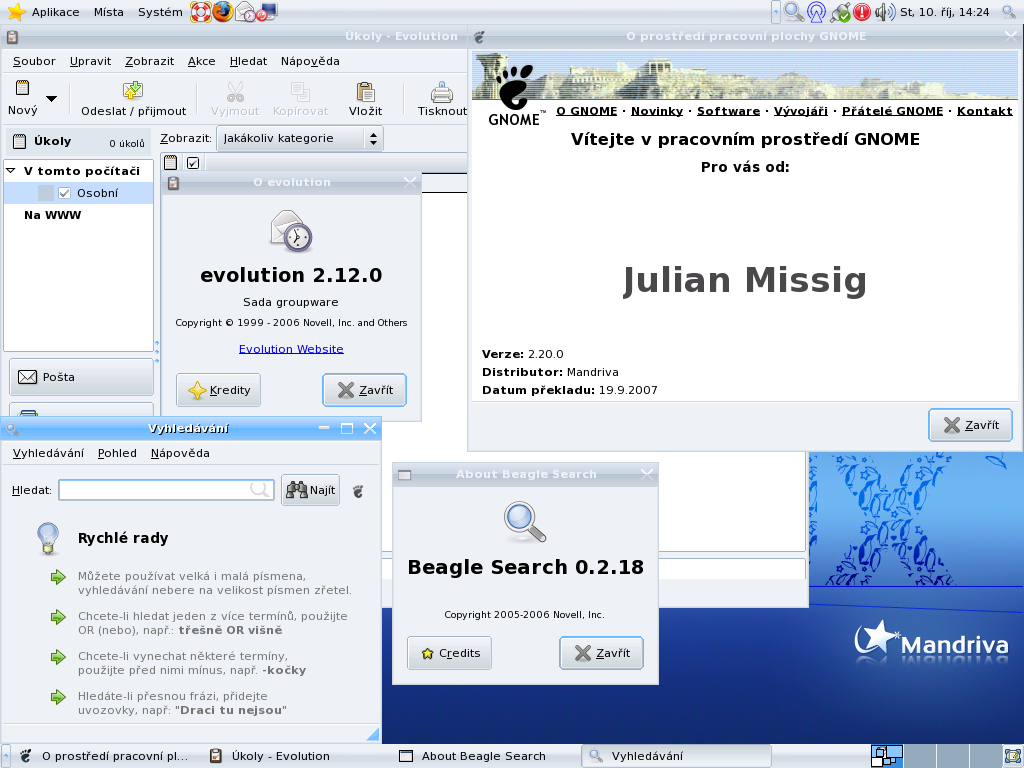
Task: Click Credits in About Beagle Search
Action: [449, 653]
